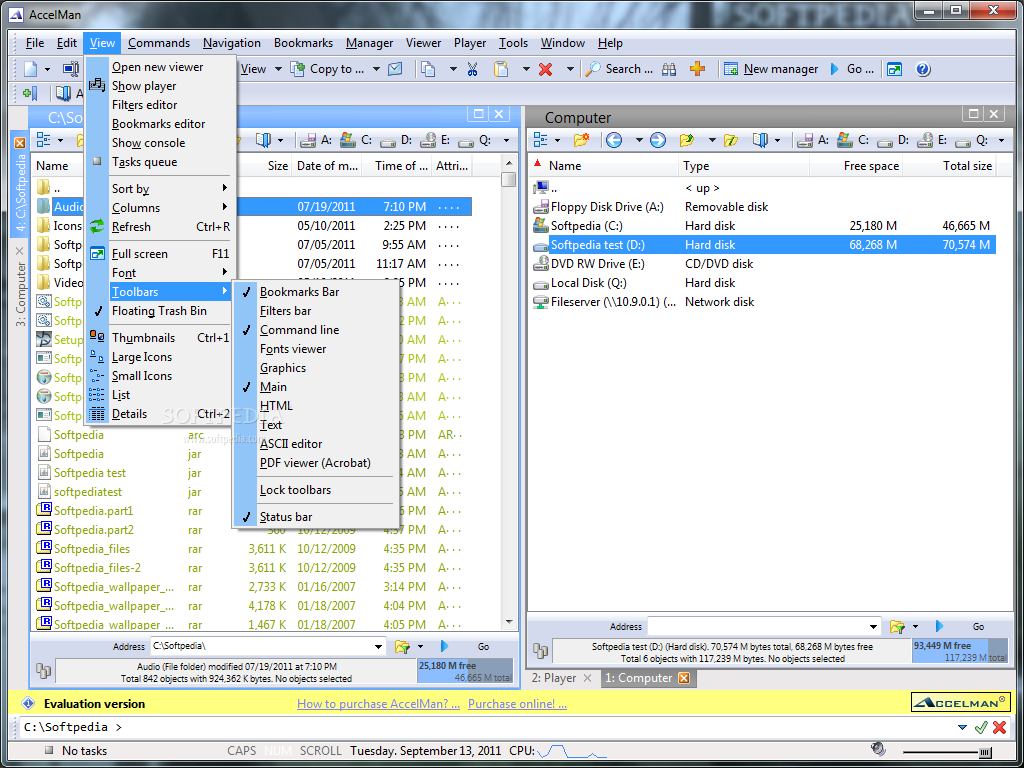The width and height of the screenshot is (1024, 768).
Task: Click the blue help question mark icon
Action: (x=923, y=69)
